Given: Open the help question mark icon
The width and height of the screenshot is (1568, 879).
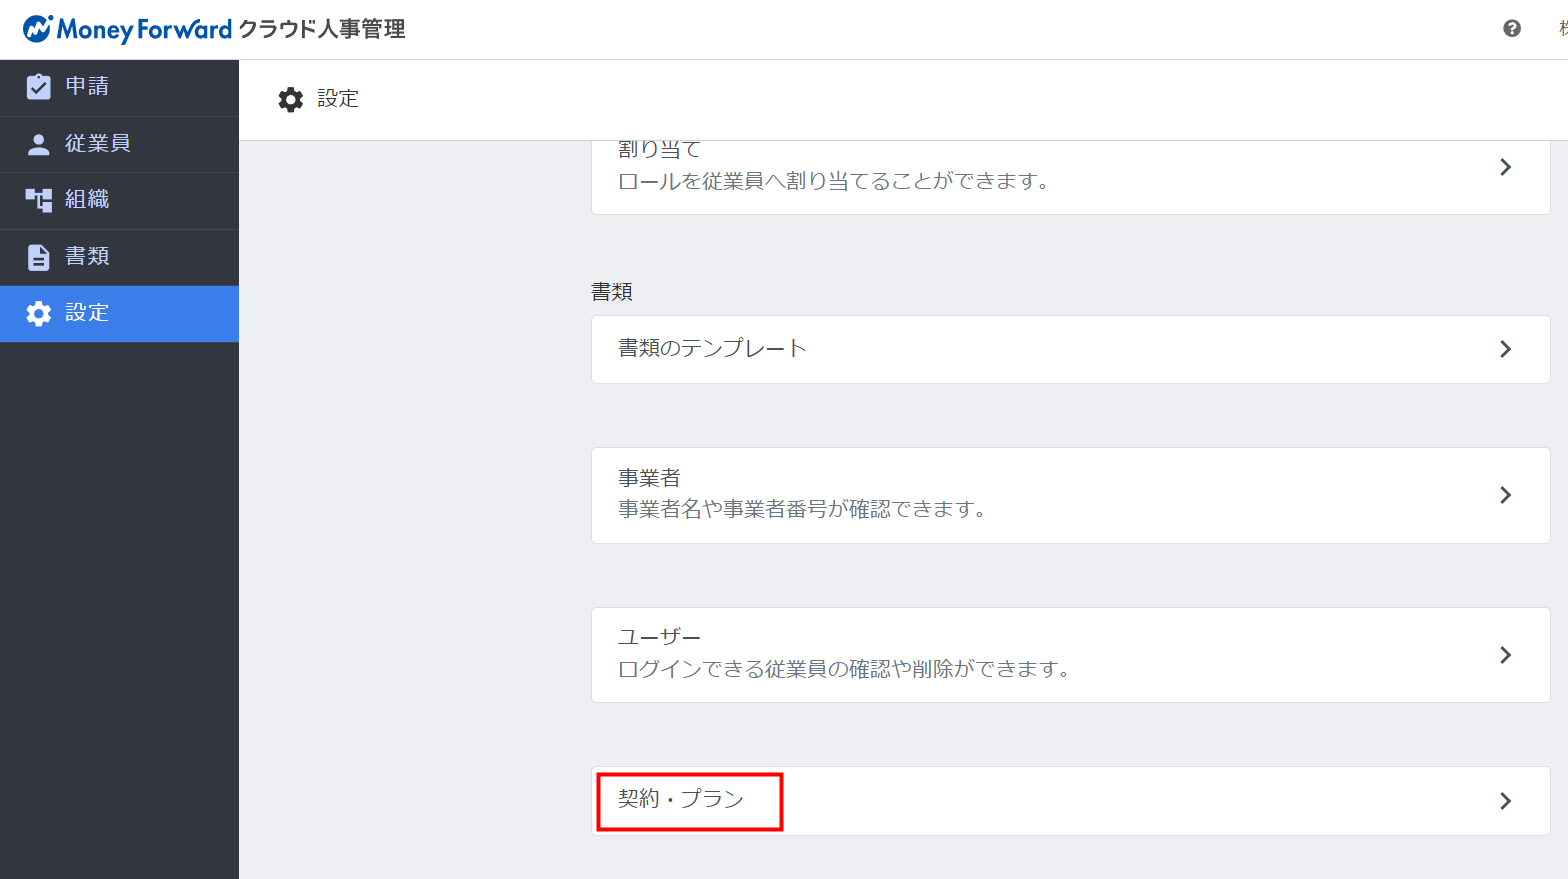Looking at the screenshot, I should (1512, 29).
